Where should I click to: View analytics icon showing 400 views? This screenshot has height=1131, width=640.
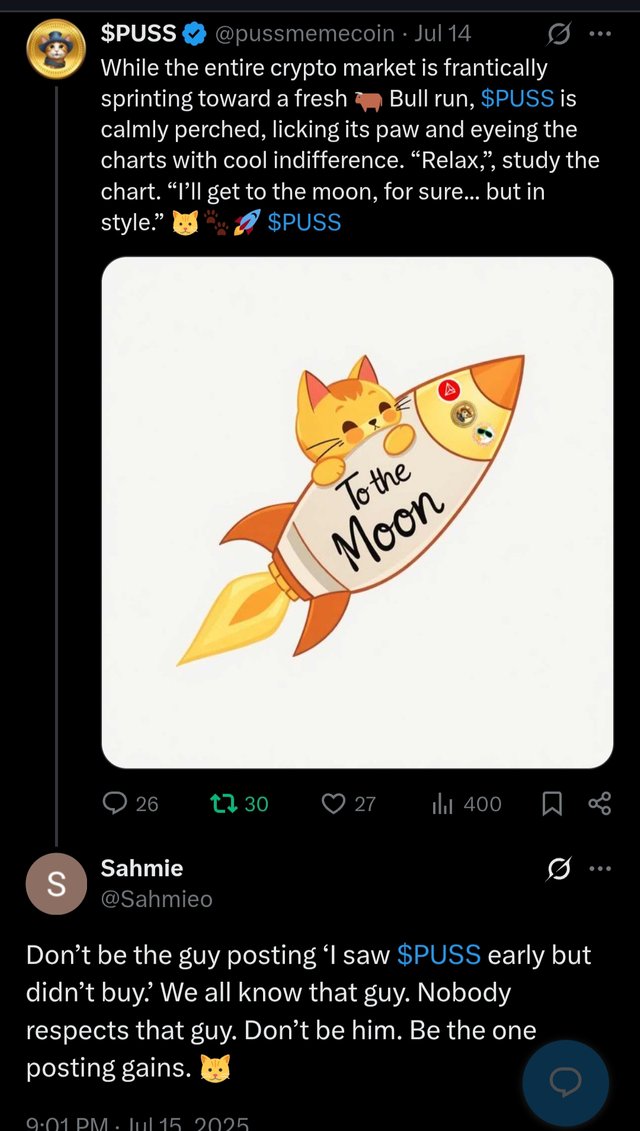click(442, 804)
